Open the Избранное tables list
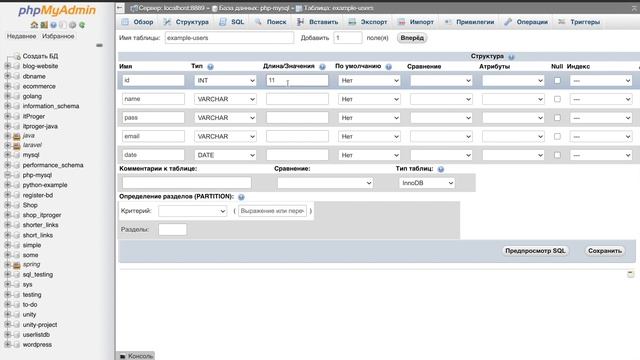The height and width of the screenshot is (360, 640). 58,36
